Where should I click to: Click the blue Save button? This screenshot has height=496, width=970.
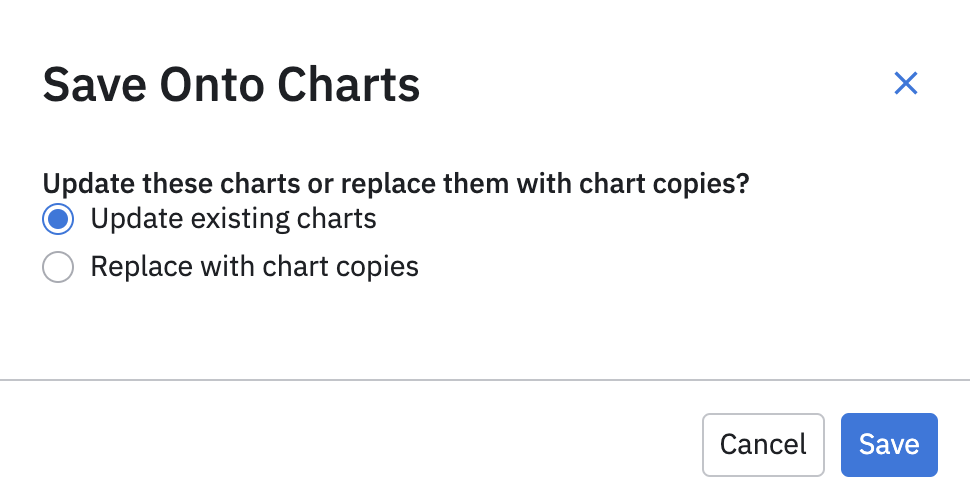click(x=889, y=444)
